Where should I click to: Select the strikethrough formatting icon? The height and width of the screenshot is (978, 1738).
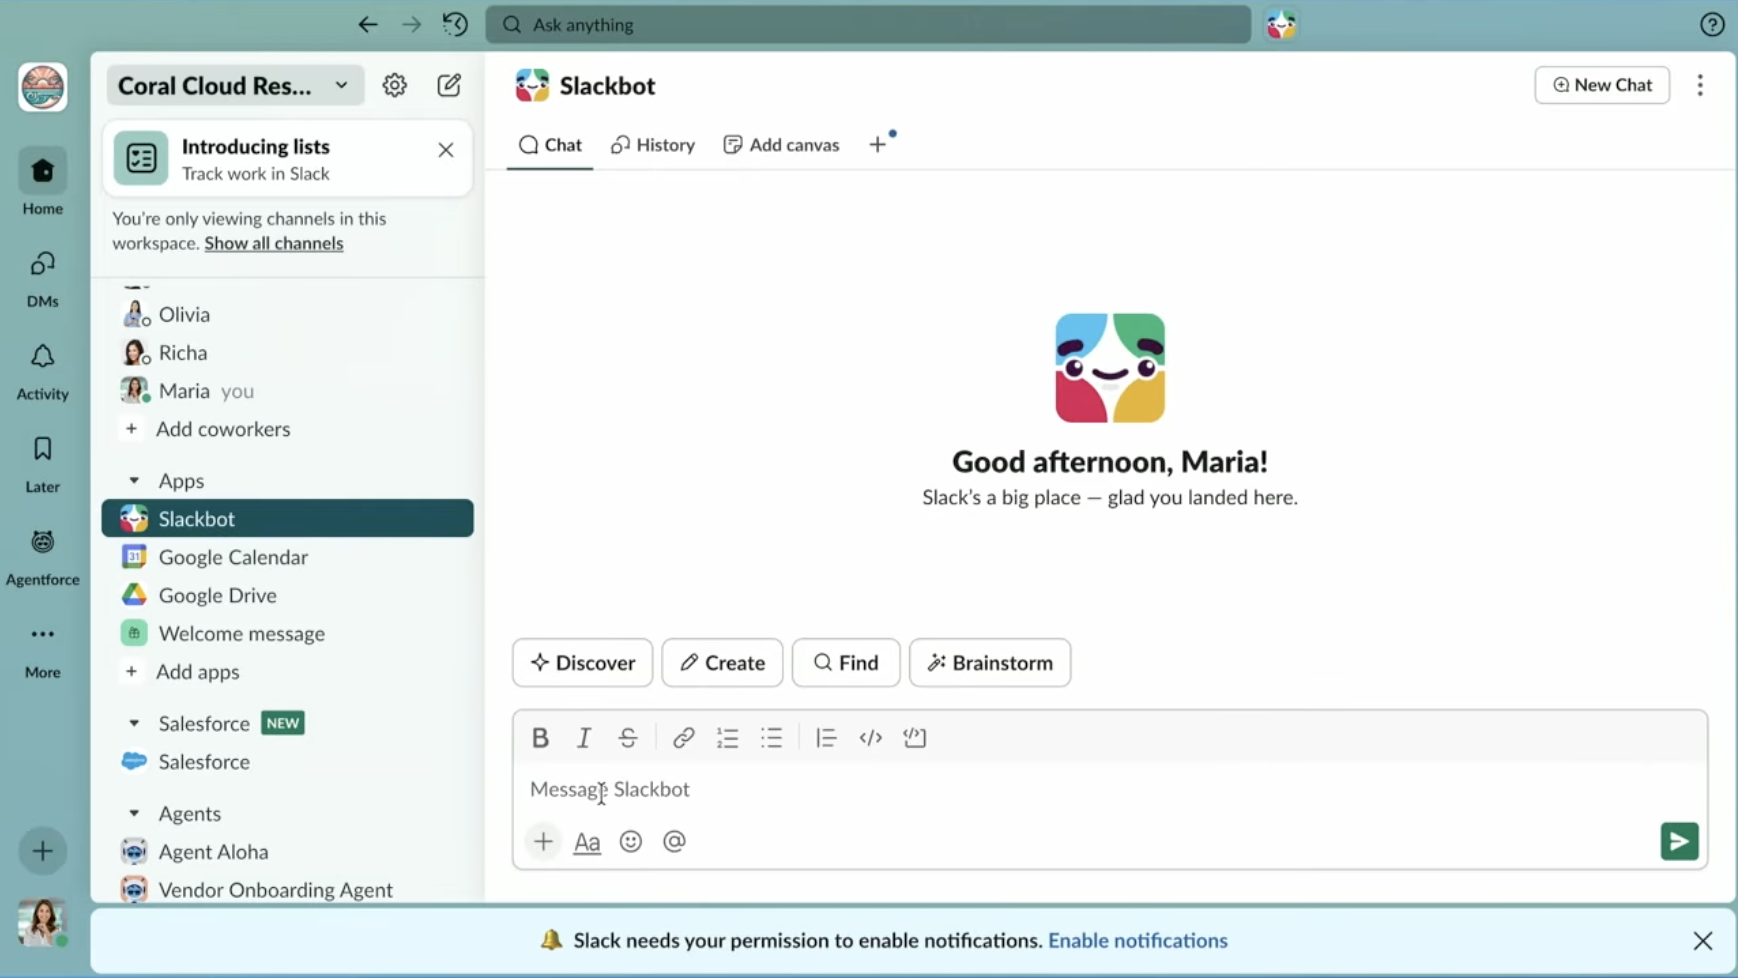pyautogui.click(x=627, y=737)
